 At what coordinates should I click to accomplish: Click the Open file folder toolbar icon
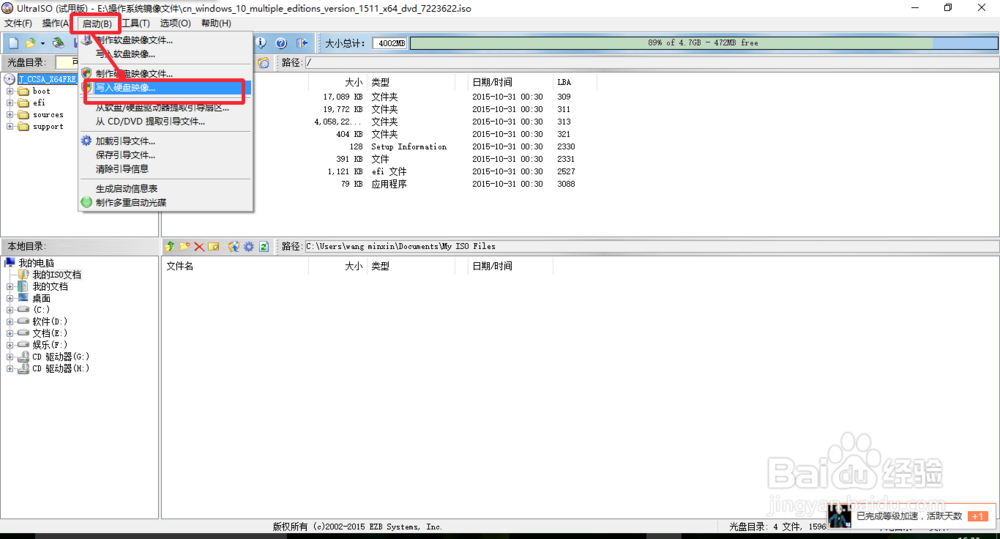click(30, 43)
